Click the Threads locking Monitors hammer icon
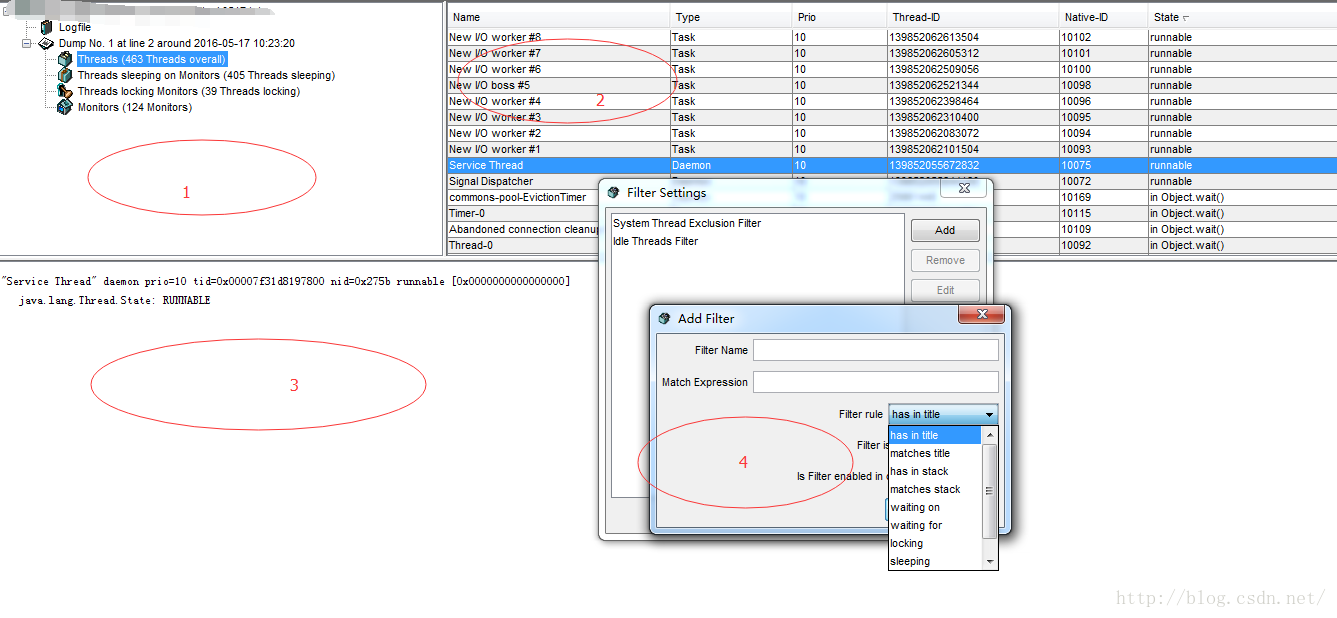Screen dimensions: 1337x618 (x=64, y=91)
